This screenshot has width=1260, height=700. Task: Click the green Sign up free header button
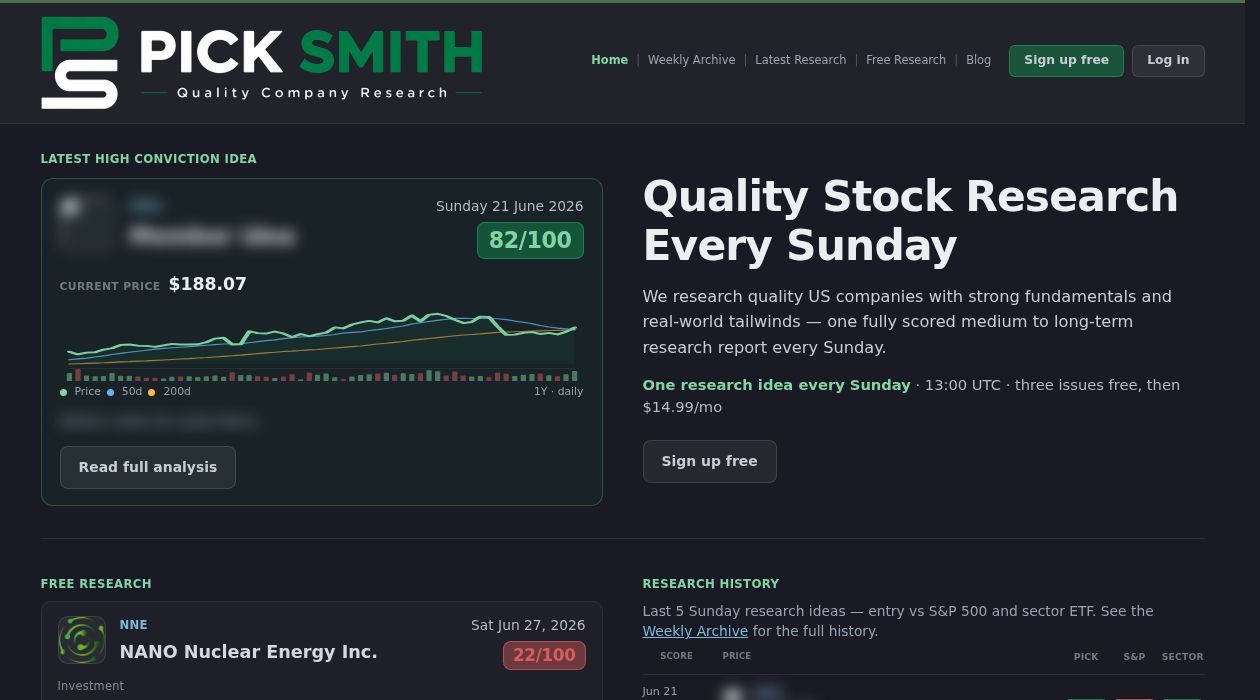click(x=1066, y=61)
